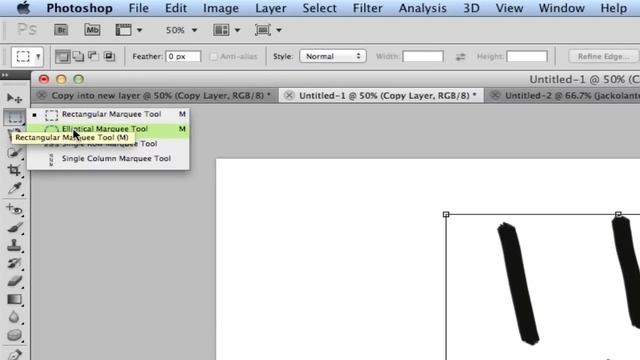Image resolution: width=640 pixels, height=360 pixels.
Task: Select the Clone Stamp tool
Action: point(14,245)
